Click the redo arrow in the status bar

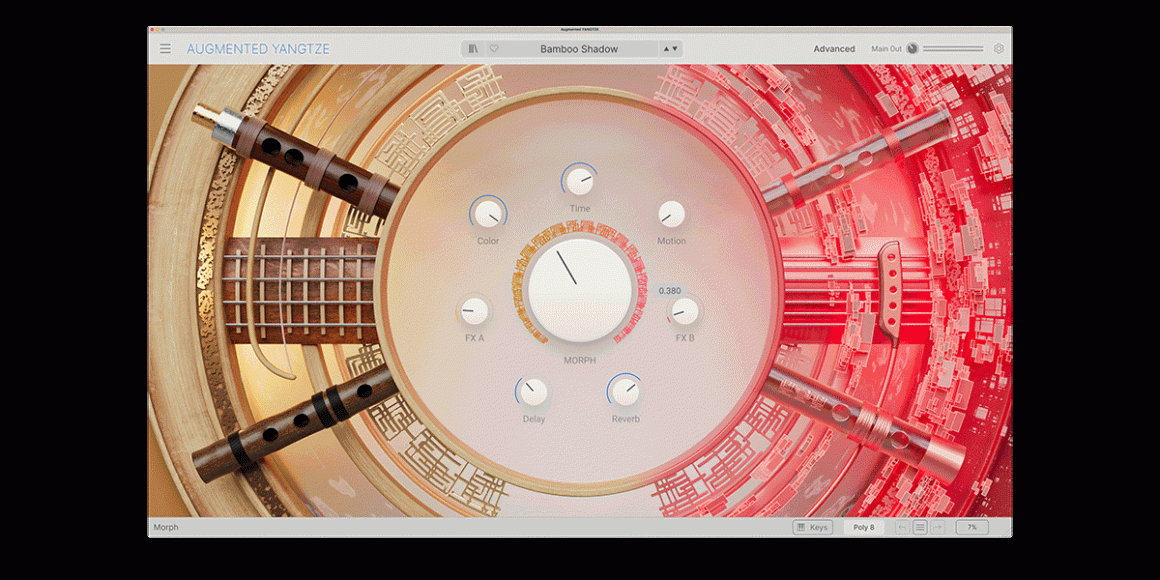938,527
